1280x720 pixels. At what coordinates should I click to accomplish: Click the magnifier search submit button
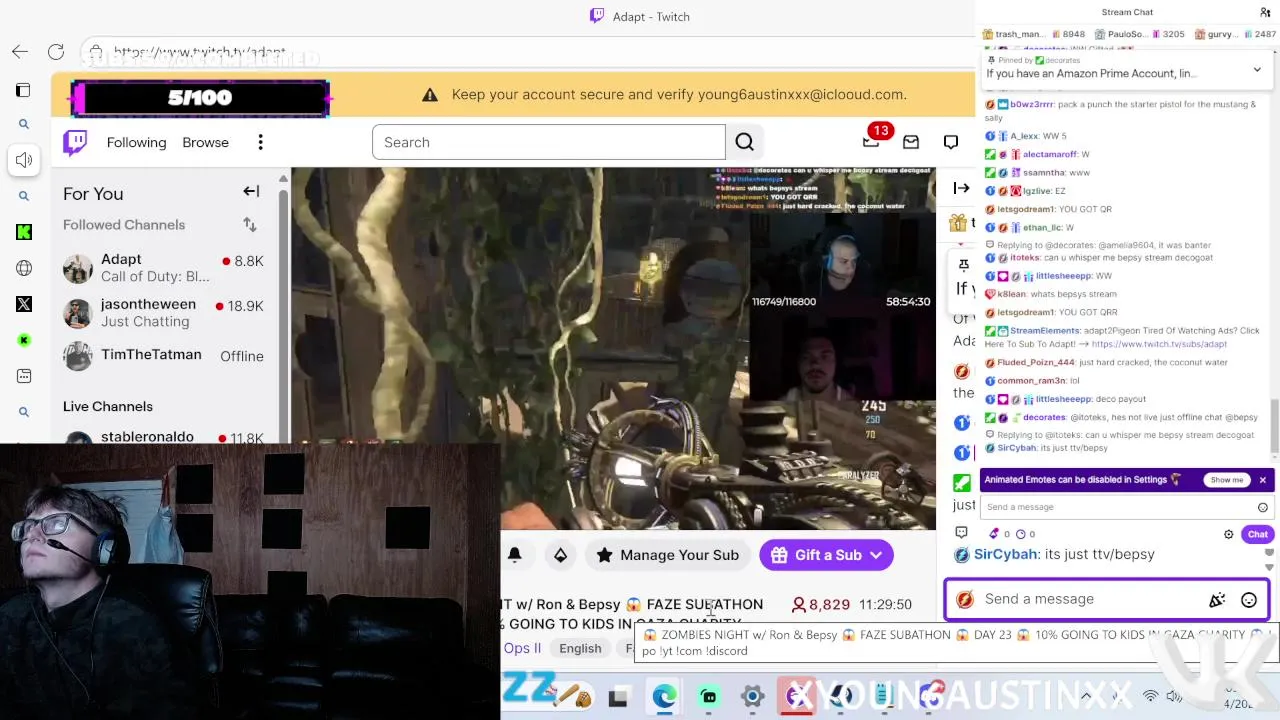pos(744,142)
